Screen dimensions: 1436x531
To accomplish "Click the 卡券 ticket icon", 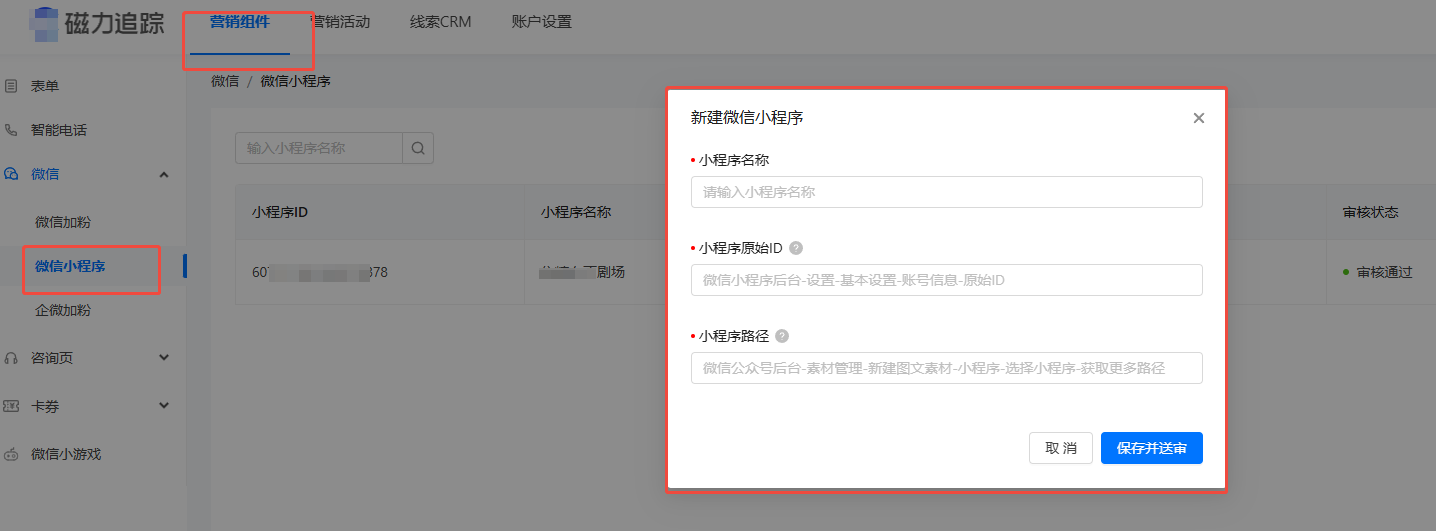I will [11, 406].
